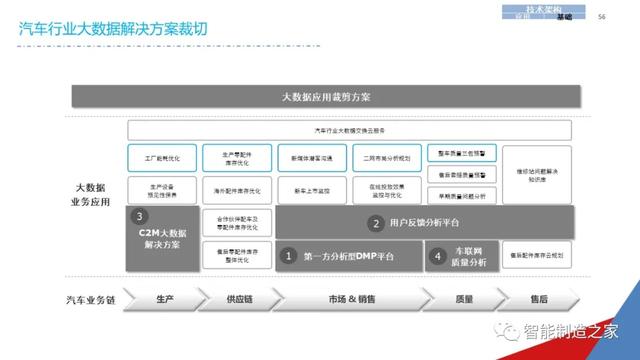
Task: Select the 合作伙伴配车及零配件库存优化 box
Action: (x=237, y=223)
